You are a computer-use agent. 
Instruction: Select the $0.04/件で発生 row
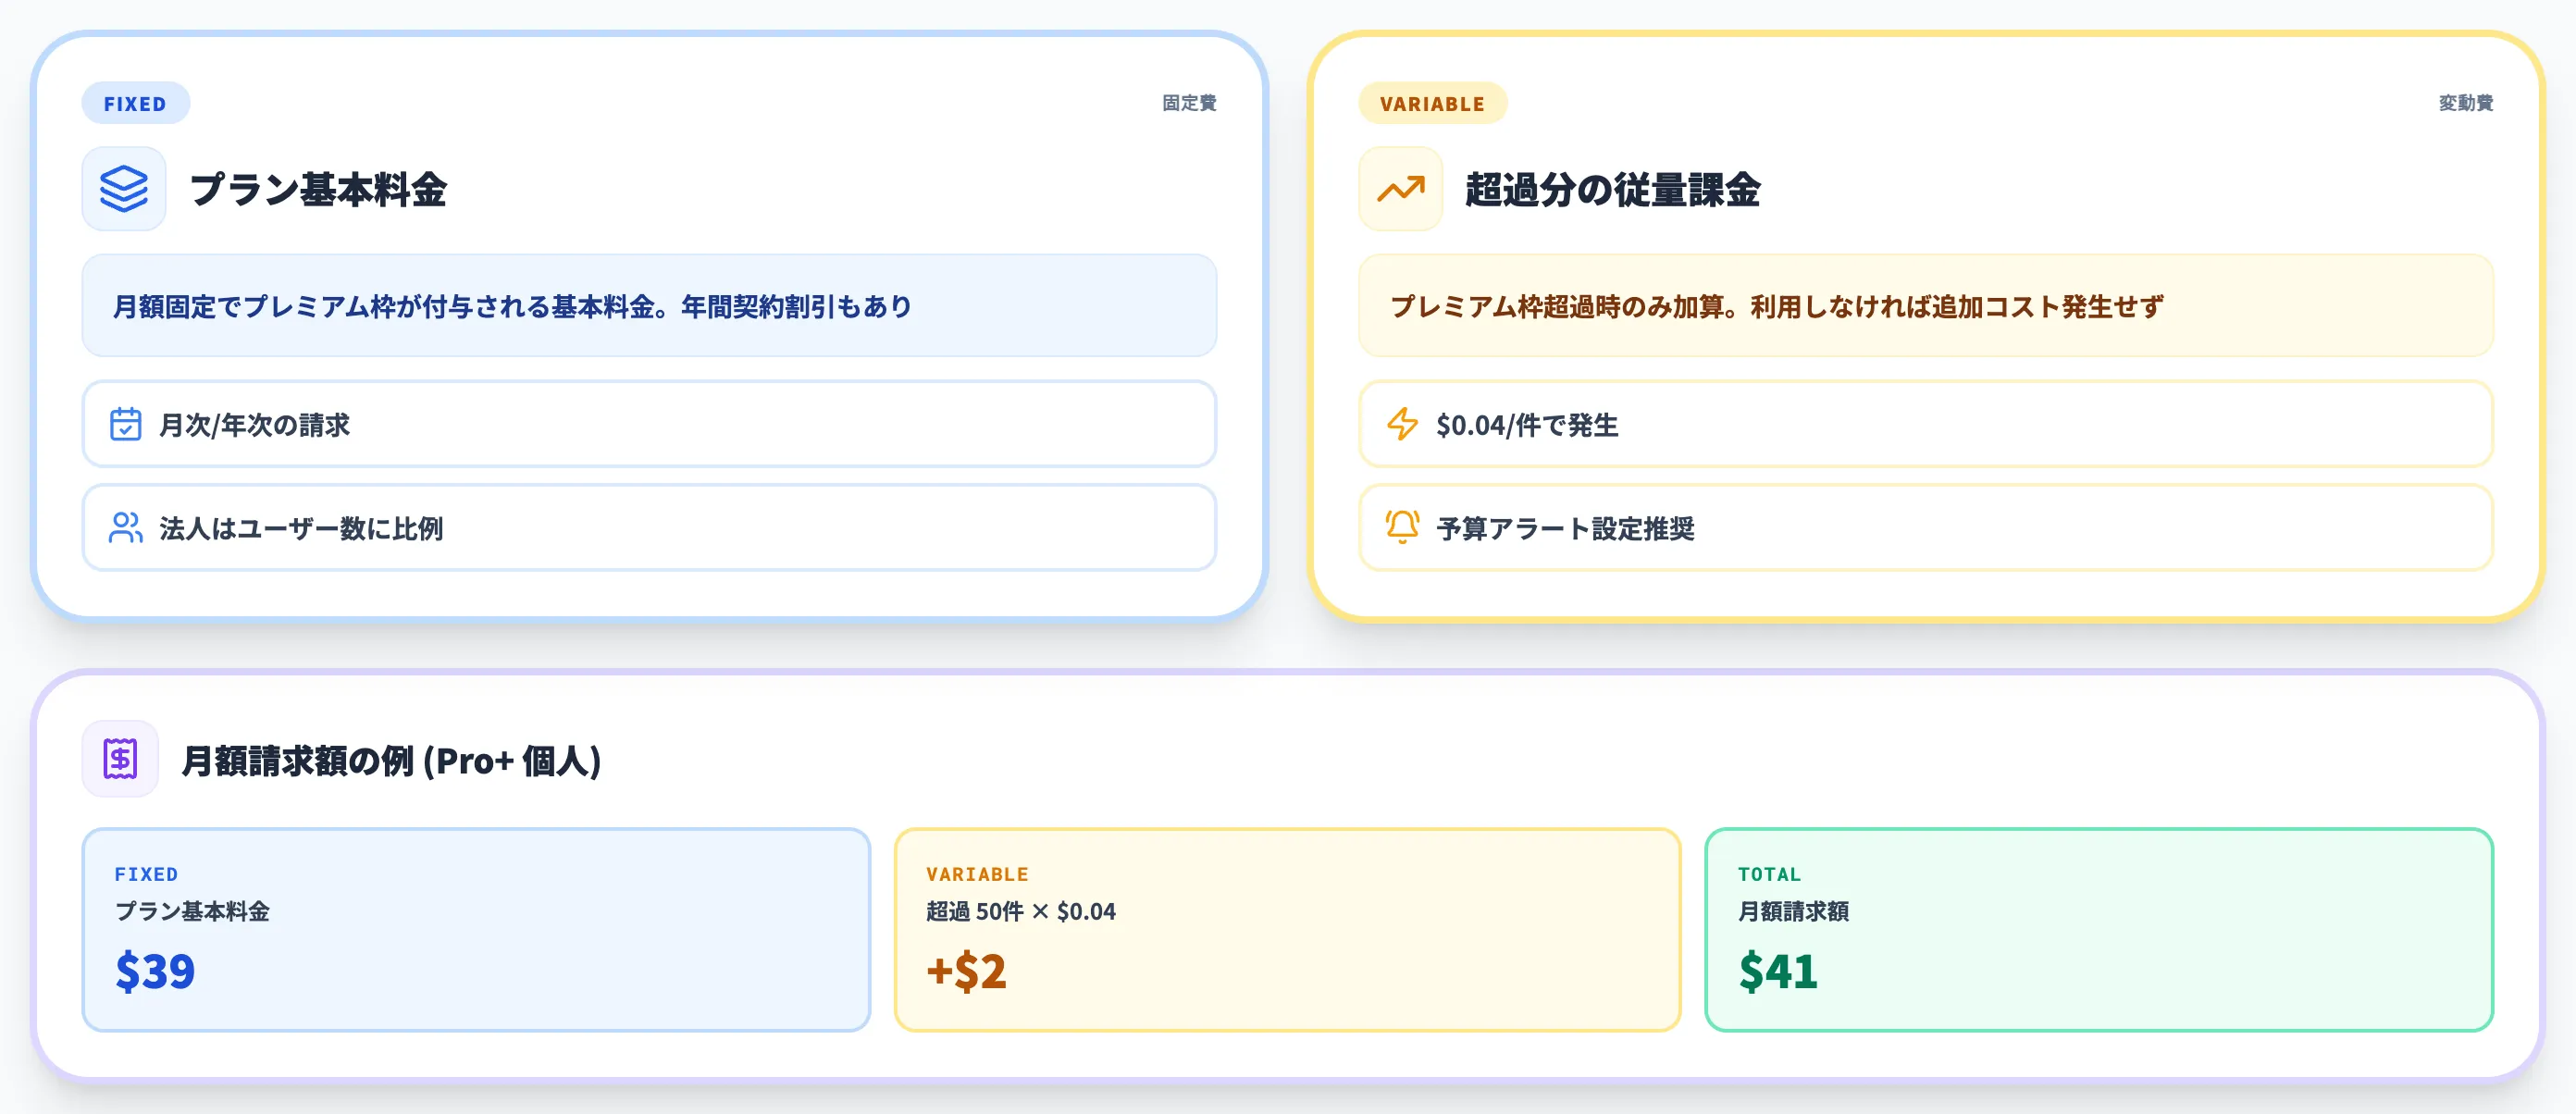pos(1926,424)
